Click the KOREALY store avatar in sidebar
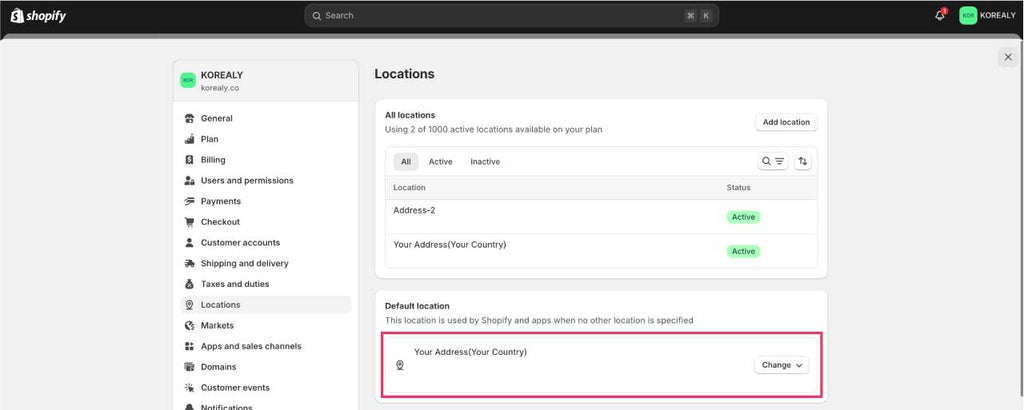This screenshot has height=410, width=1024. click(x=187, y=80)
